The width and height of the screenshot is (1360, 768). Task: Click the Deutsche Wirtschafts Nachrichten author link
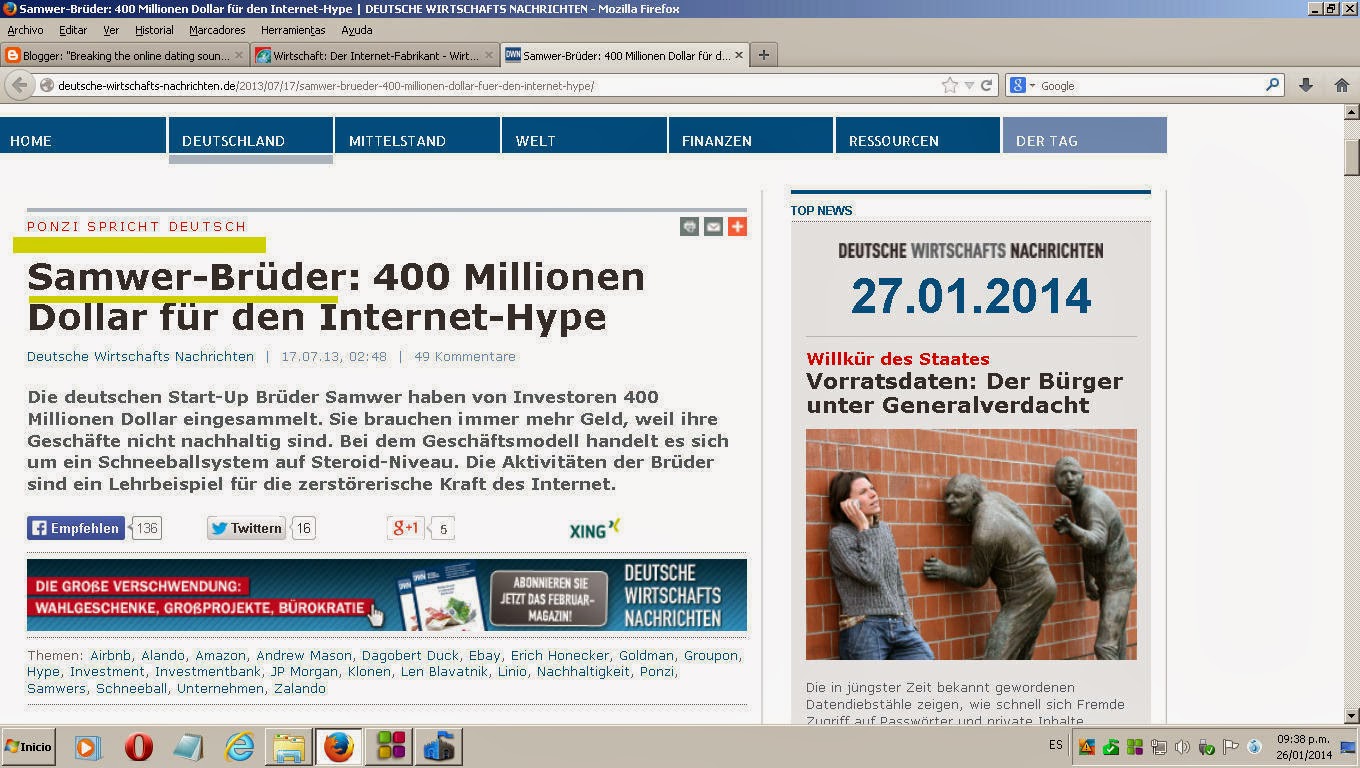(x=140, y=356)
